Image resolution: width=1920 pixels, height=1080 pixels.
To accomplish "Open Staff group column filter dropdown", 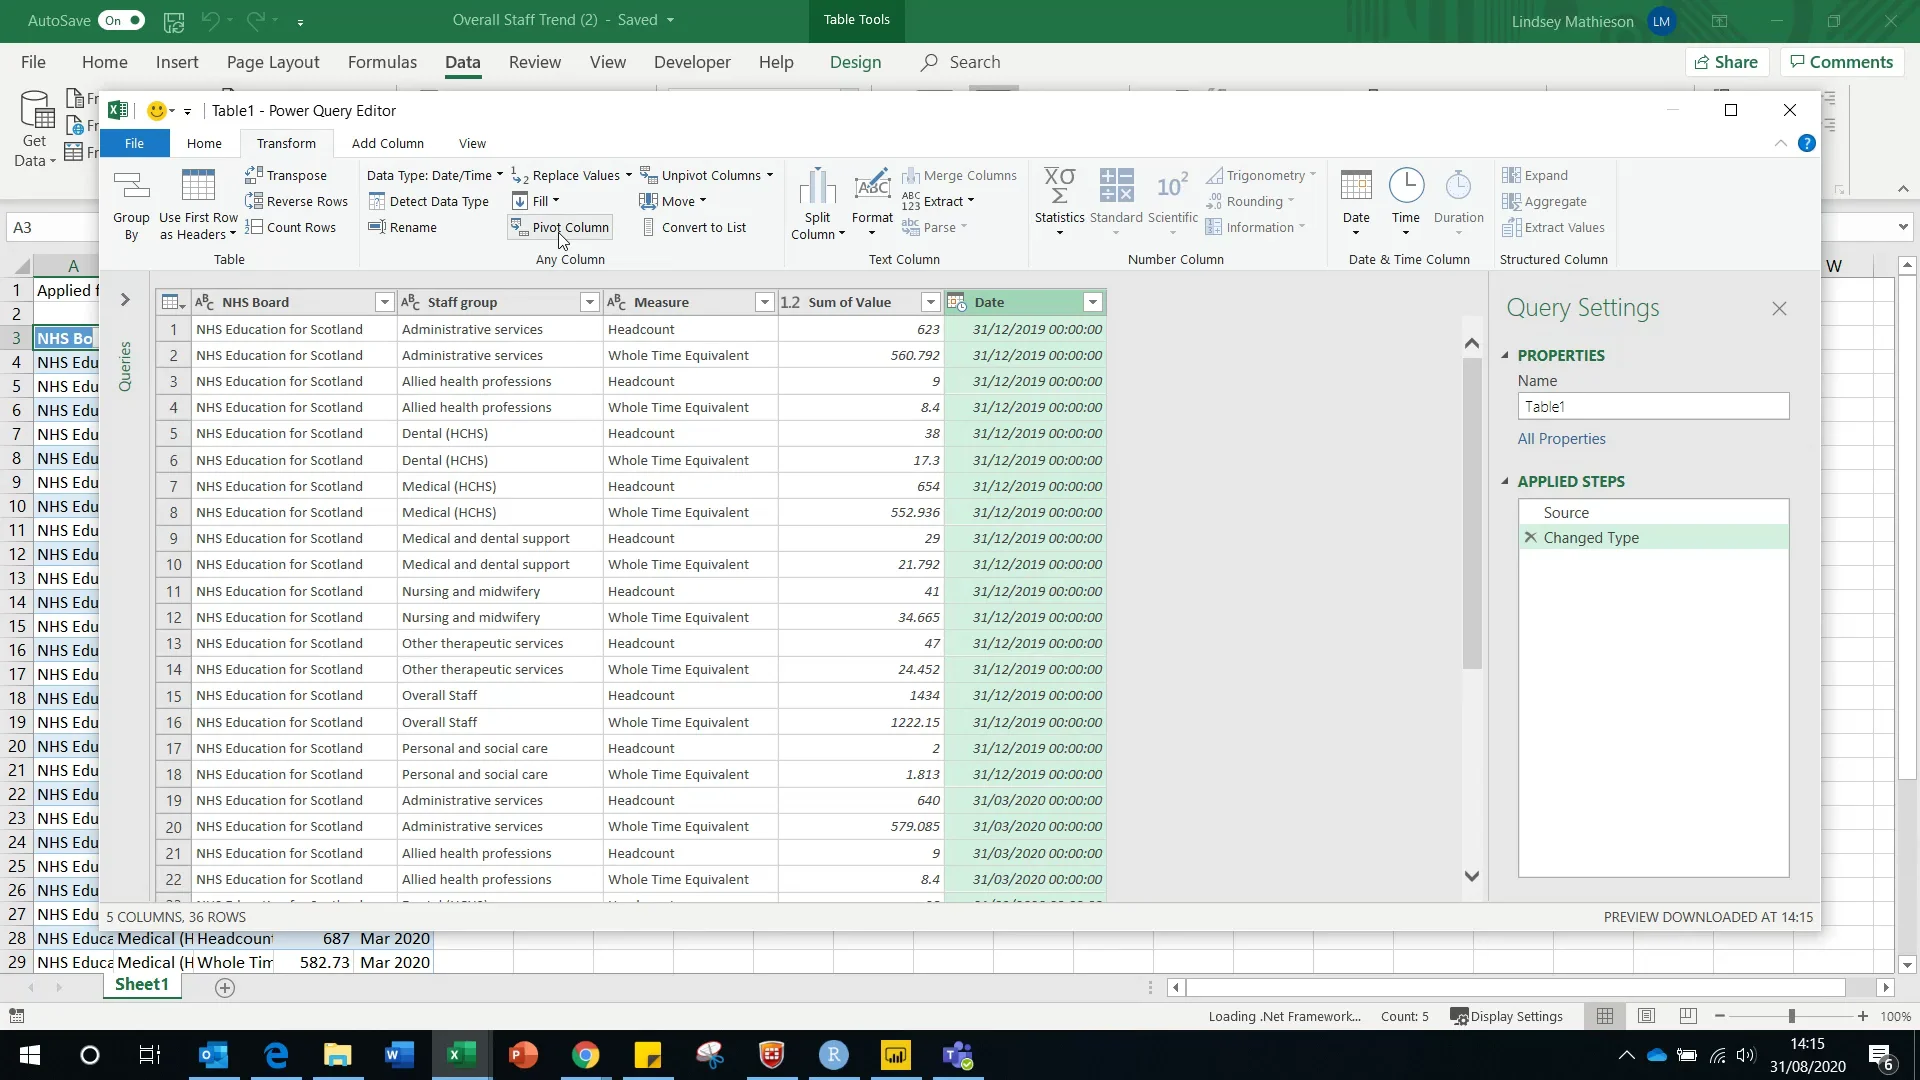I will tap(590, 302).
